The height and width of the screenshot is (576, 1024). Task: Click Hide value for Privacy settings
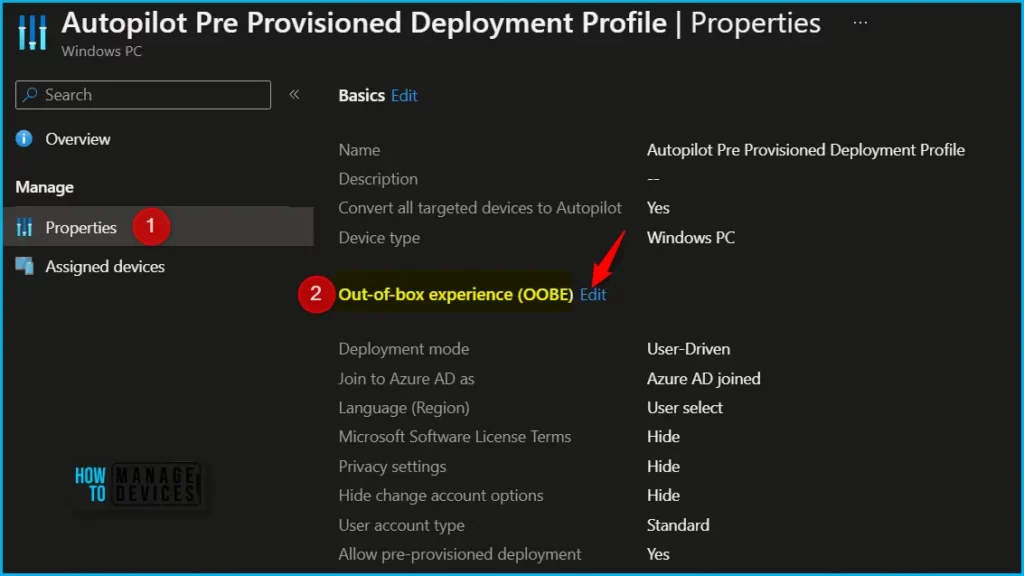coord(664,466)
